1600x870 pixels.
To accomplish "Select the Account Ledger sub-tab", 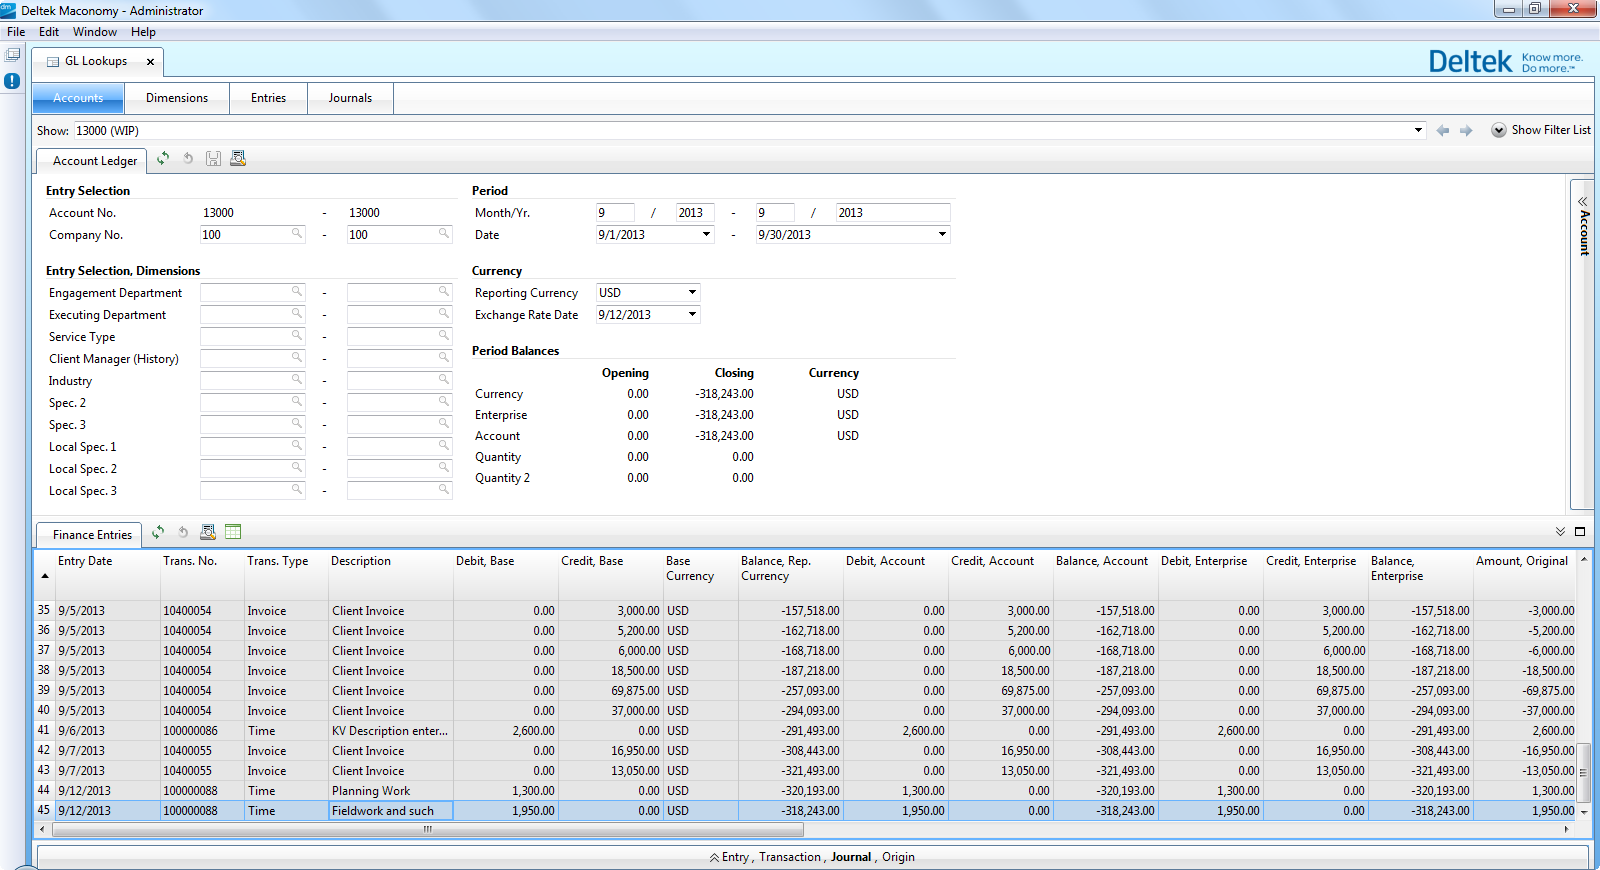I will tap(94, 160).
